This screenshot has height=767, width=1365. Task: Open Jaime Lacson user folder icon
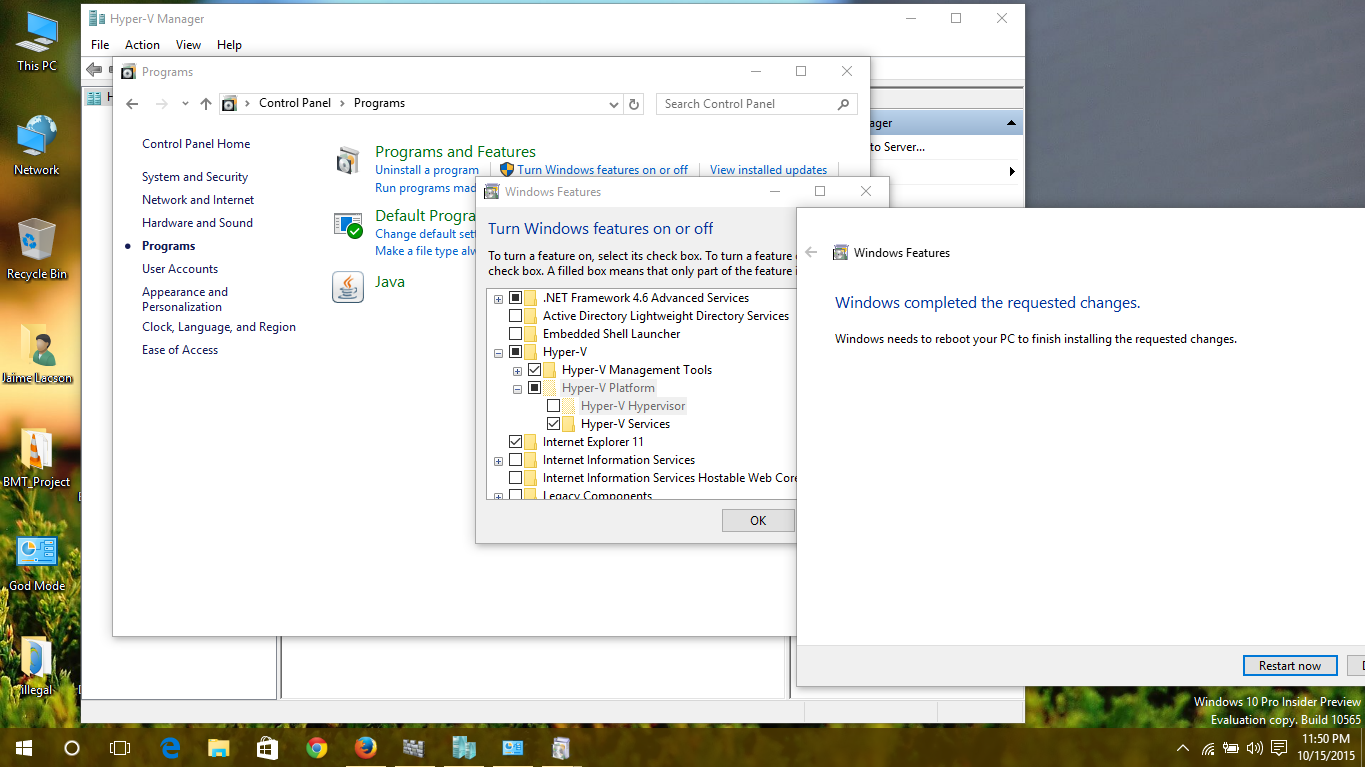pos(37,353)
